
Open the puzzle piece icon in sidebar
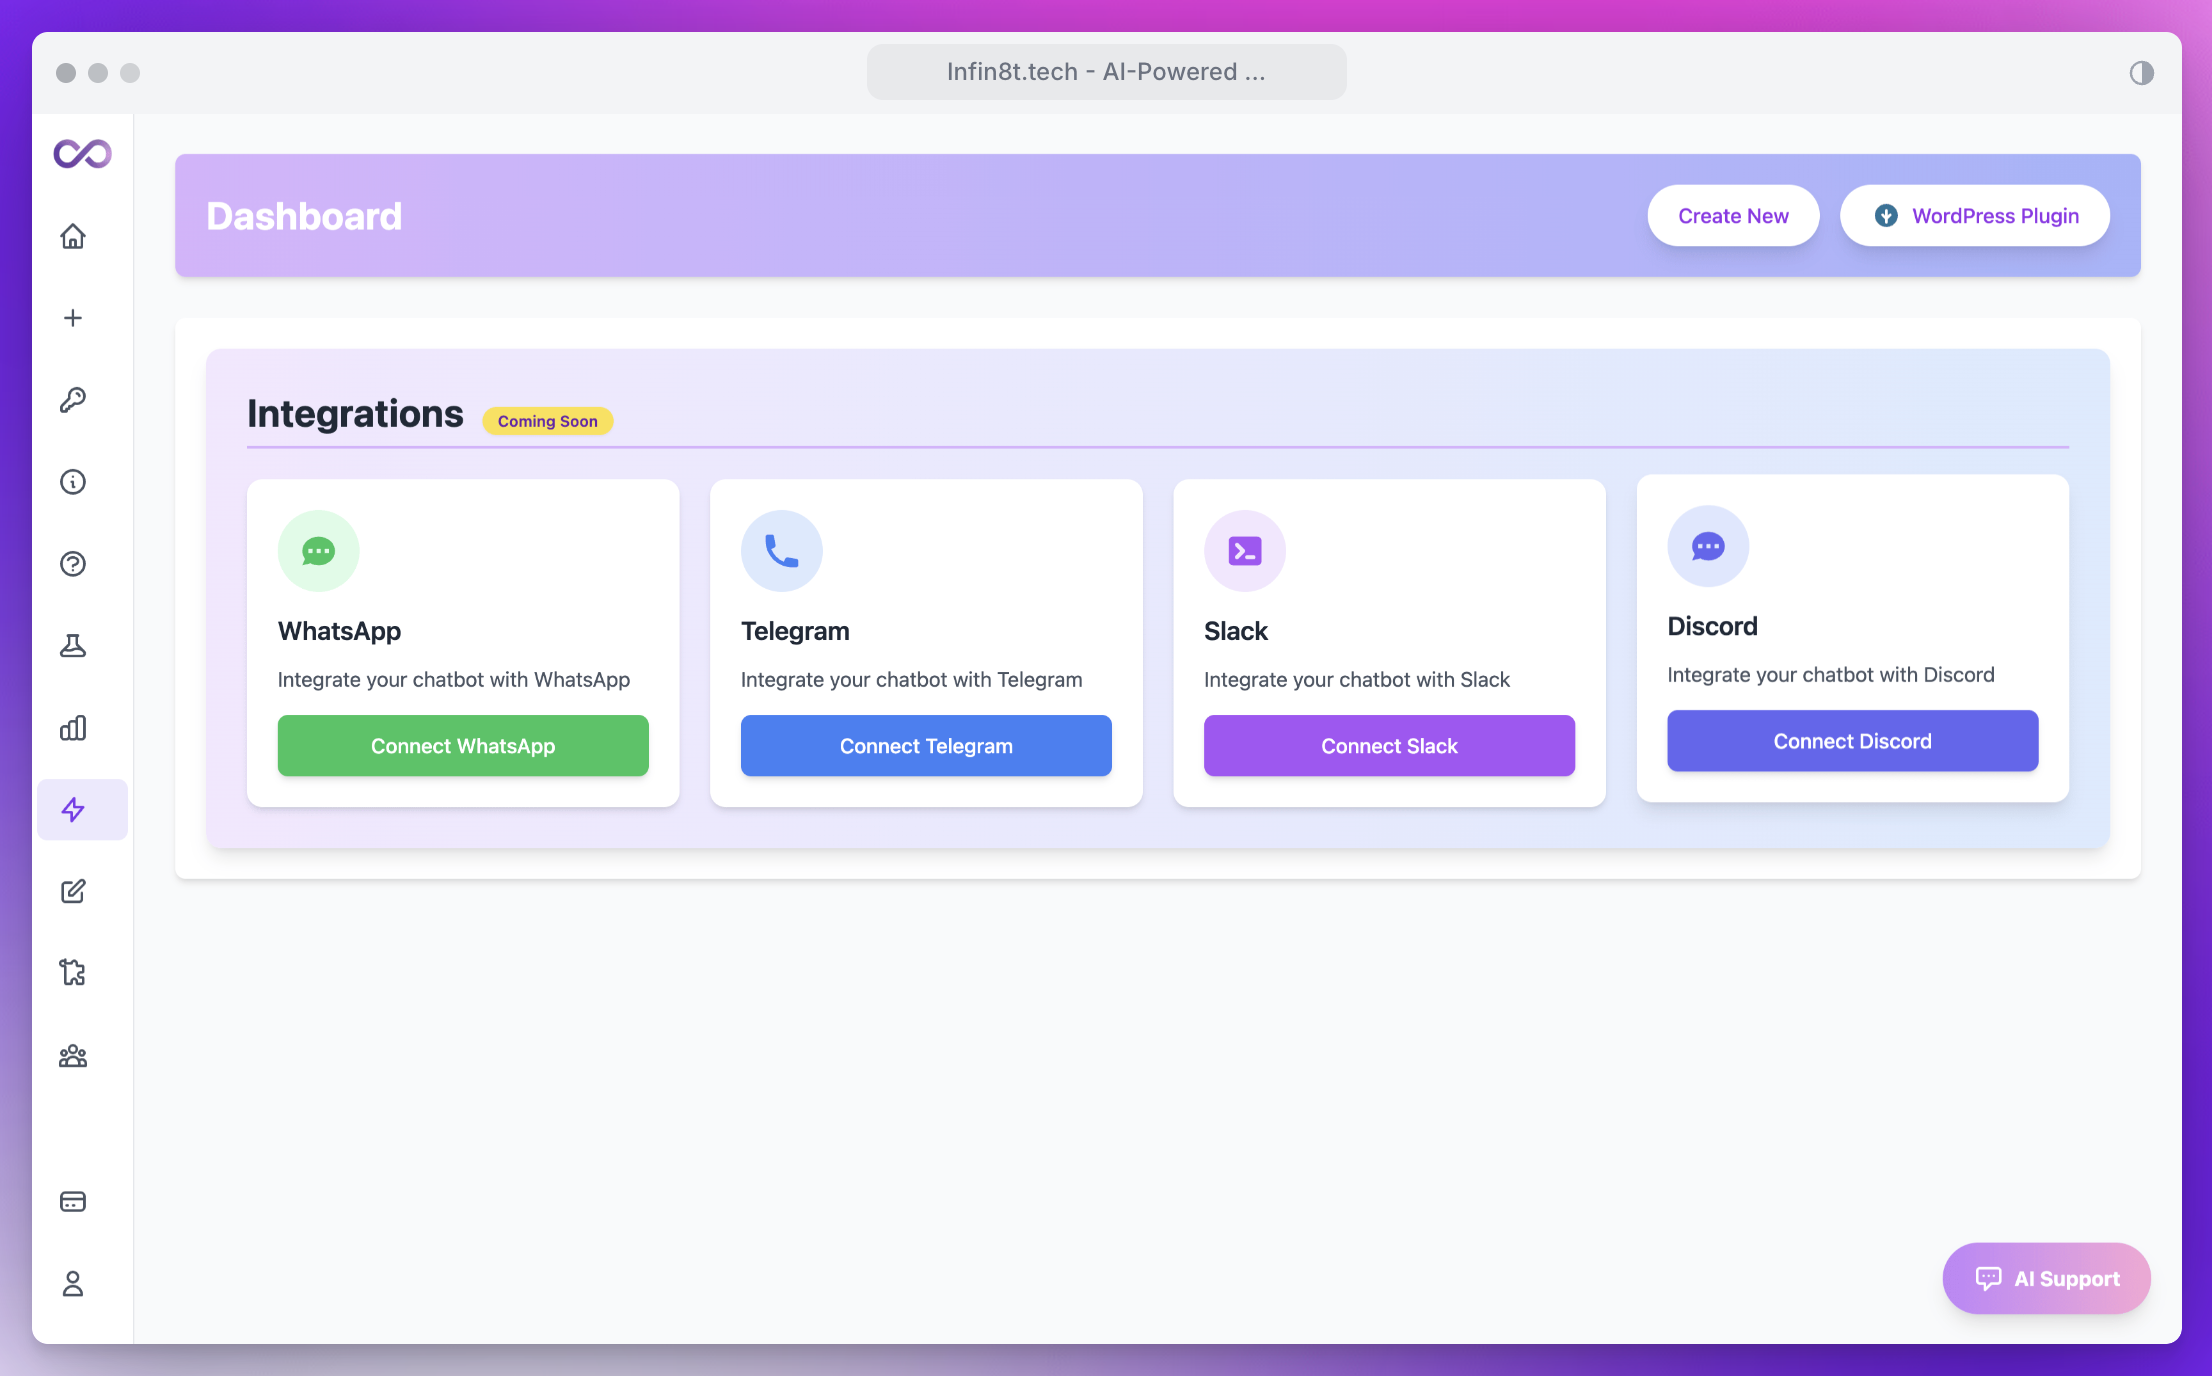[73, 973]
